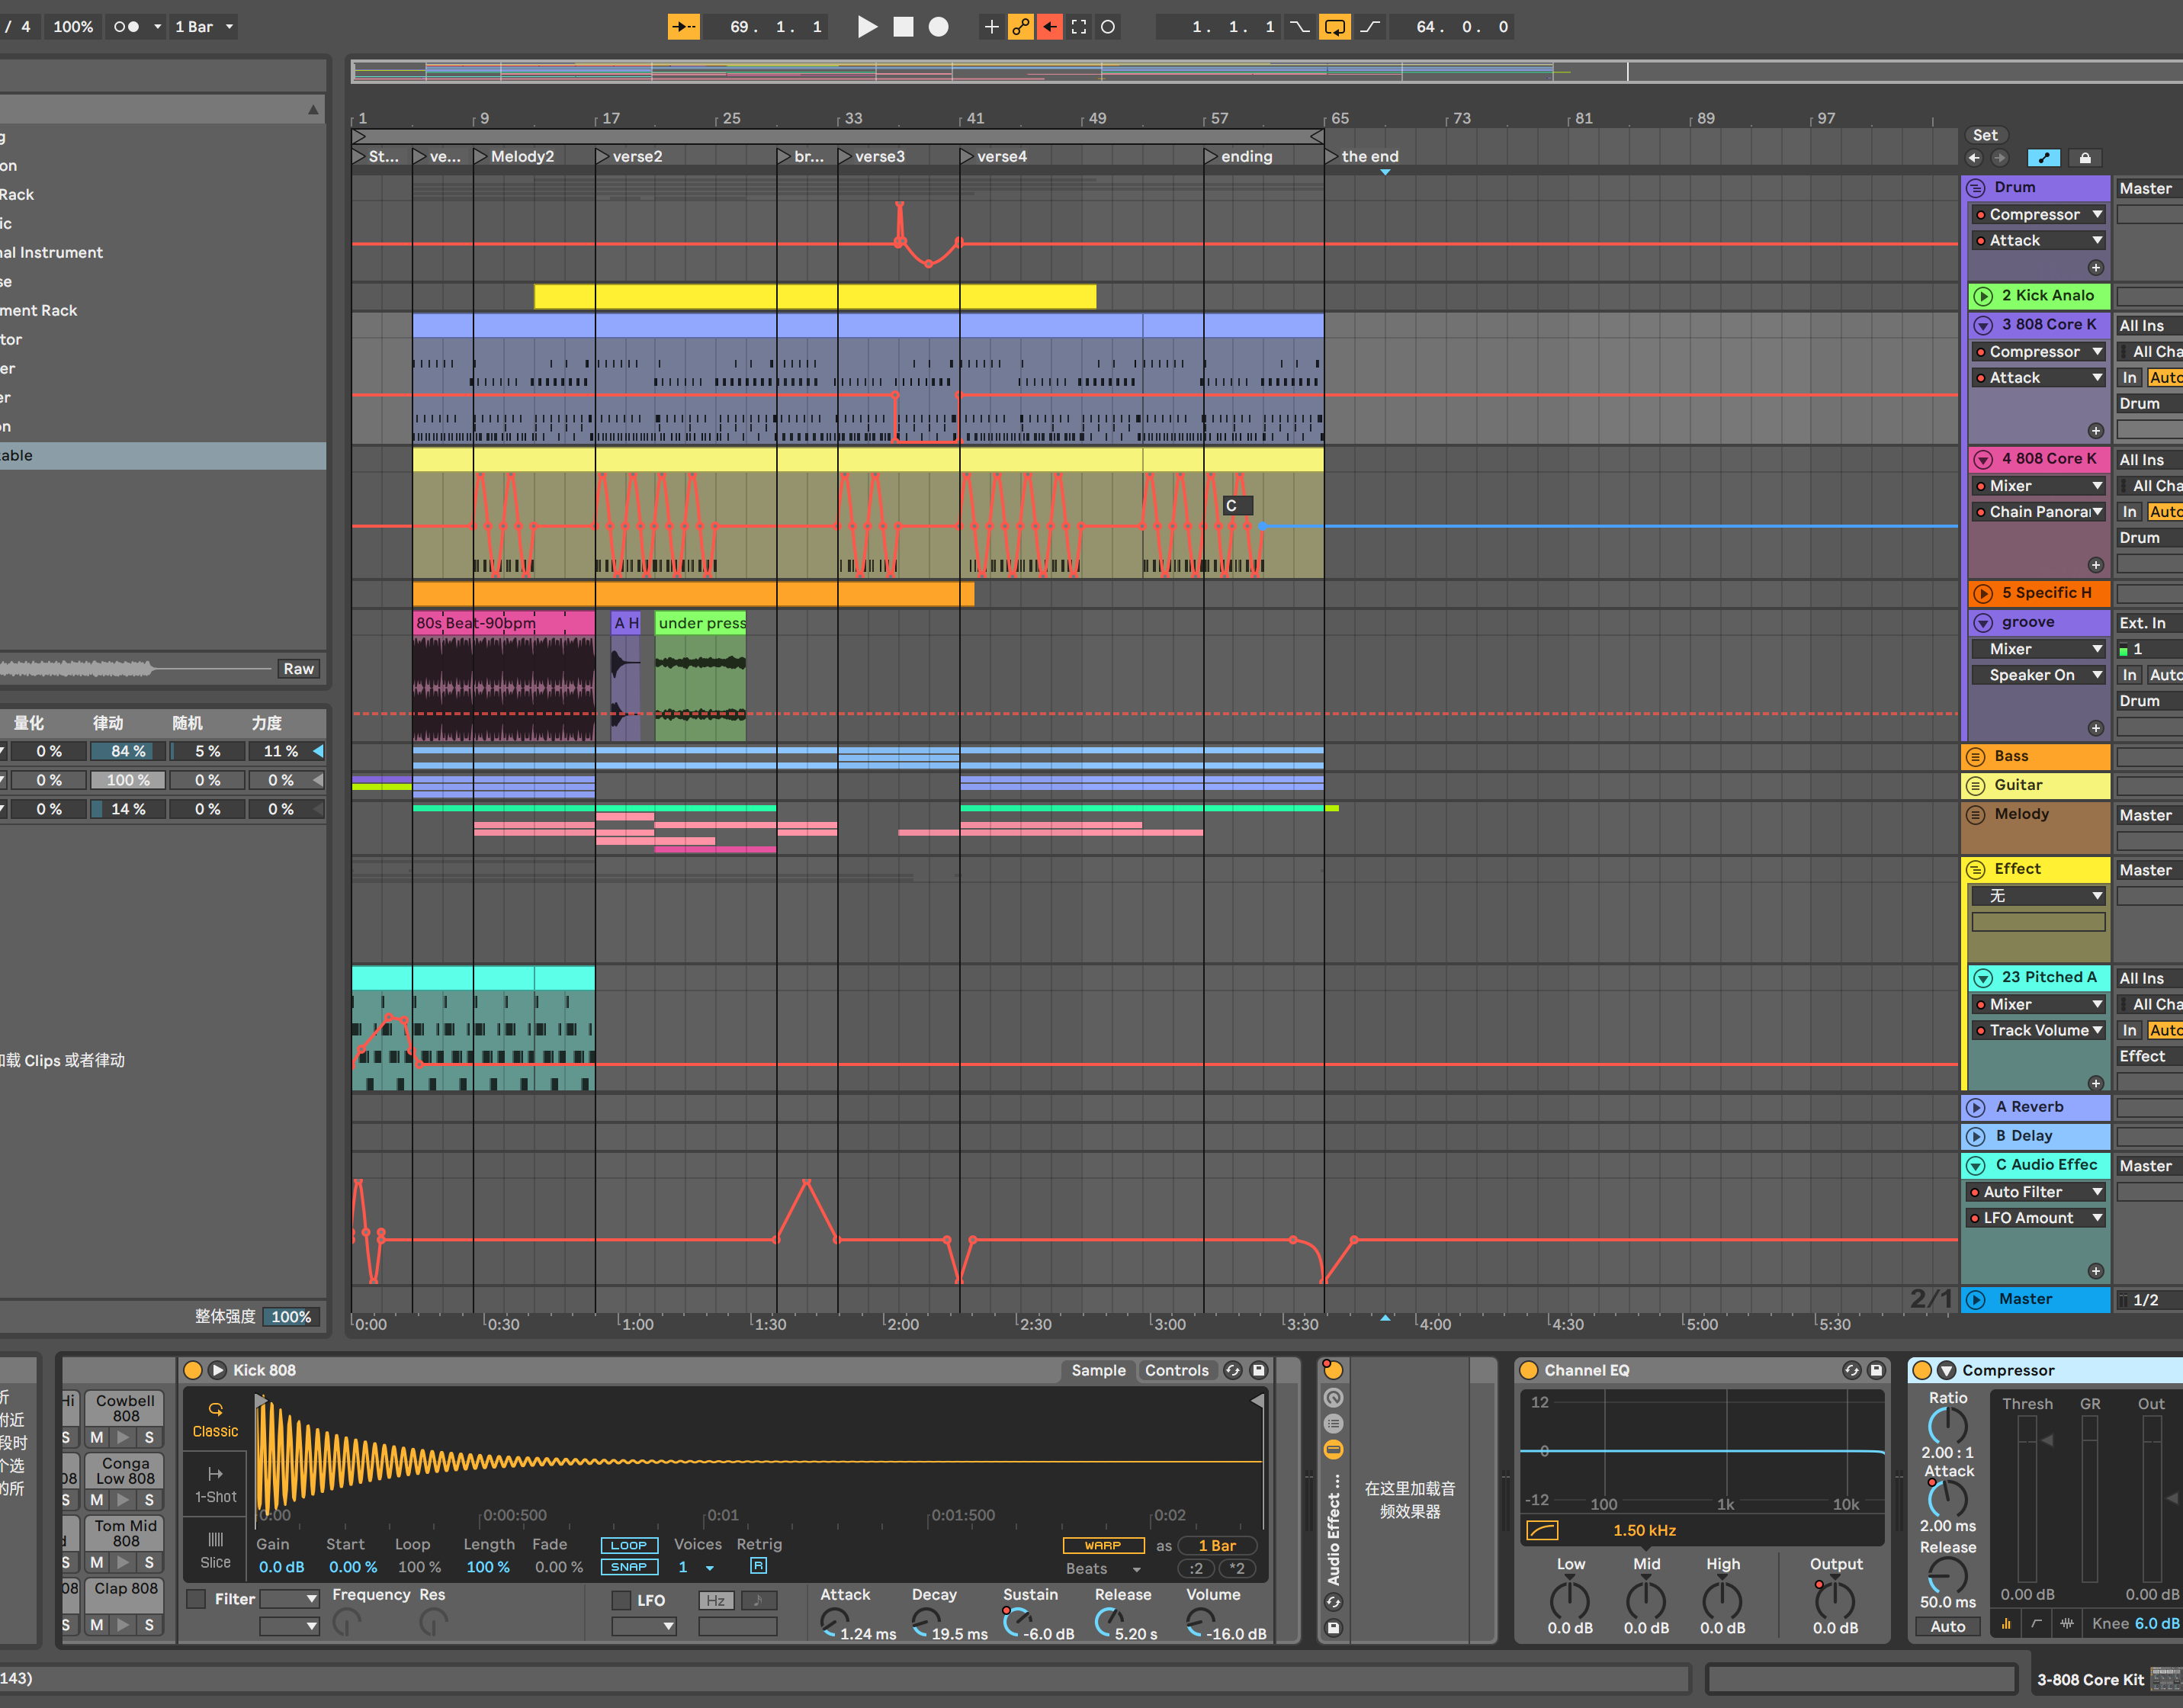Click the Set locator button
This screenshot has height=1708, width=2183.
[x=1985, y=135]
